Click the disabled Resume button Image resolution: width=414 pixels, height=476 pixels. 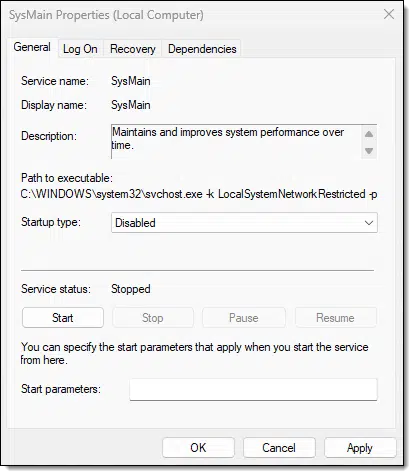click(x=335, y=318)
